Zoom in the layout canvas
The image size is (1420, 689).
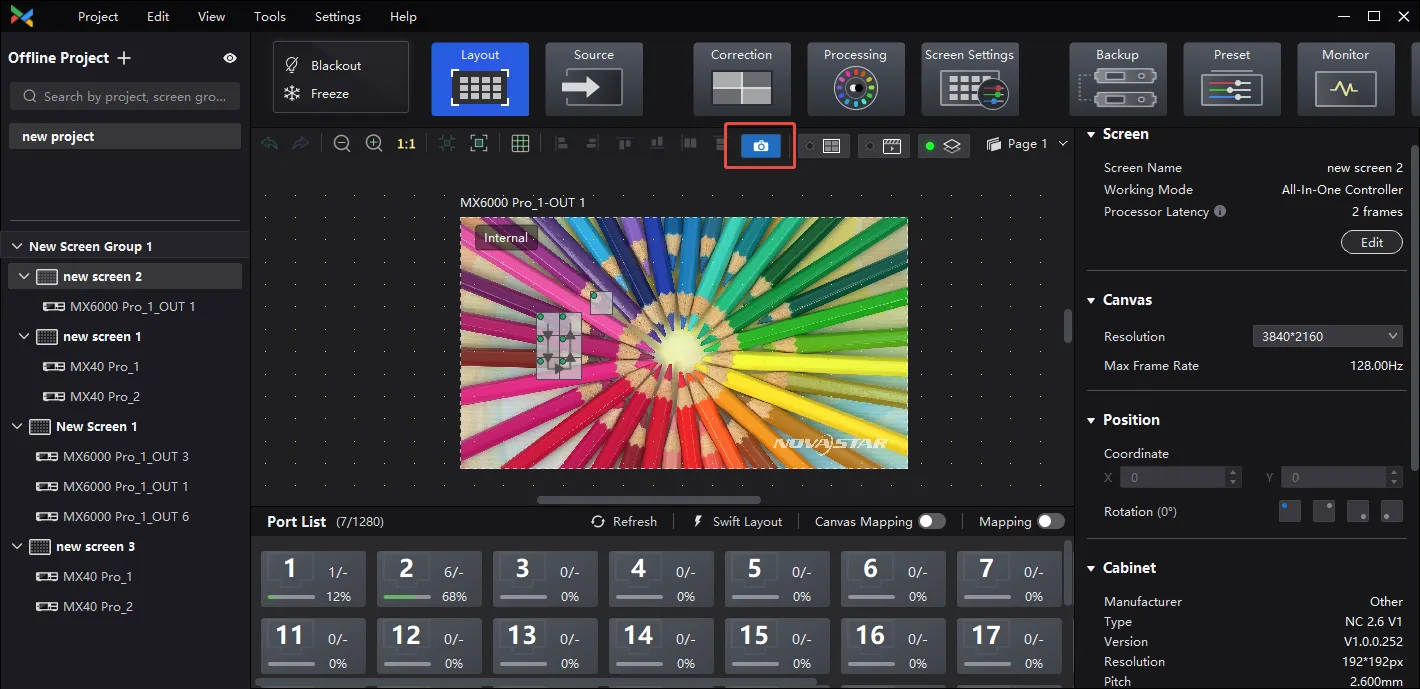click(374, 144)
